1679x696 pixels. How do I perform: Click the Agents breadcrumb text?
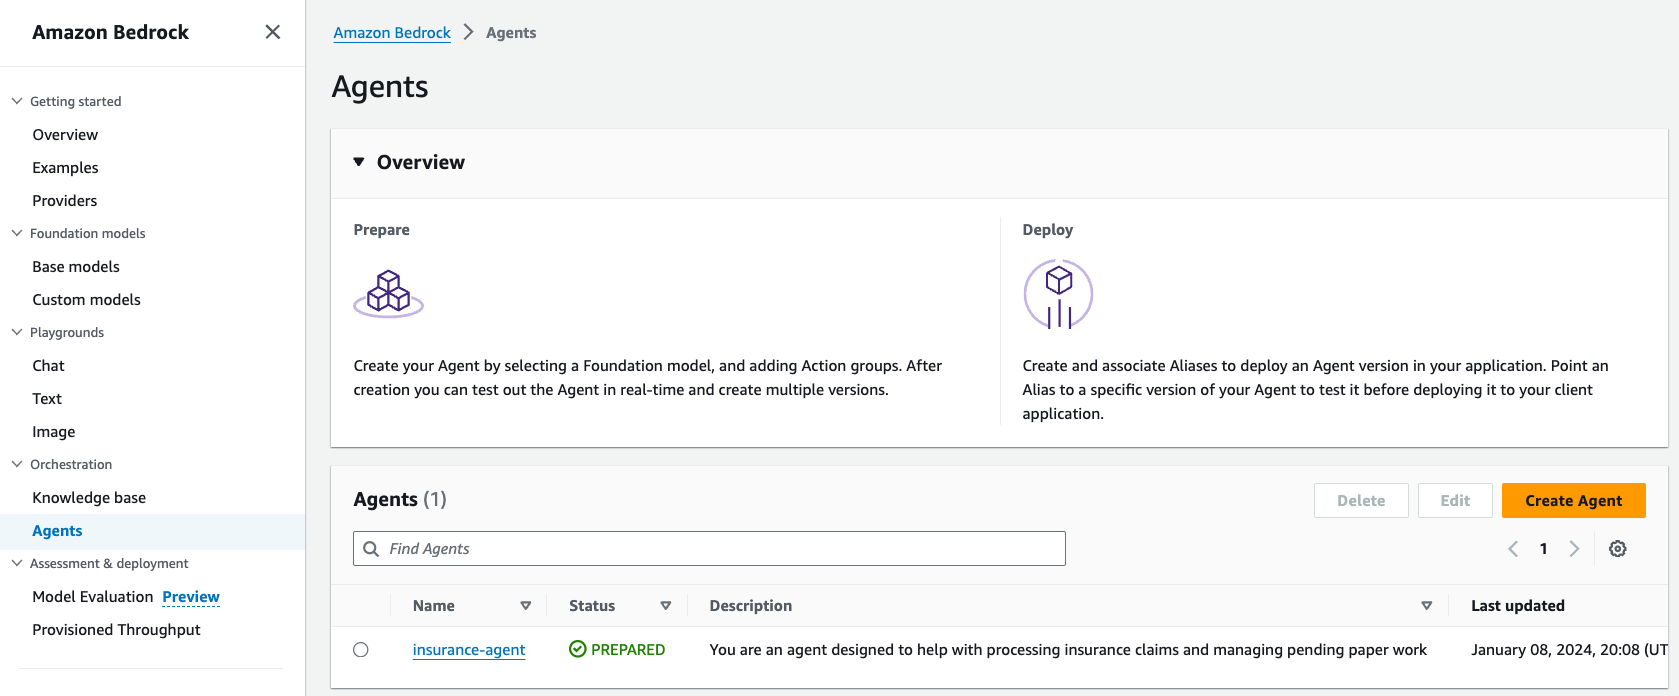[511, 33]
